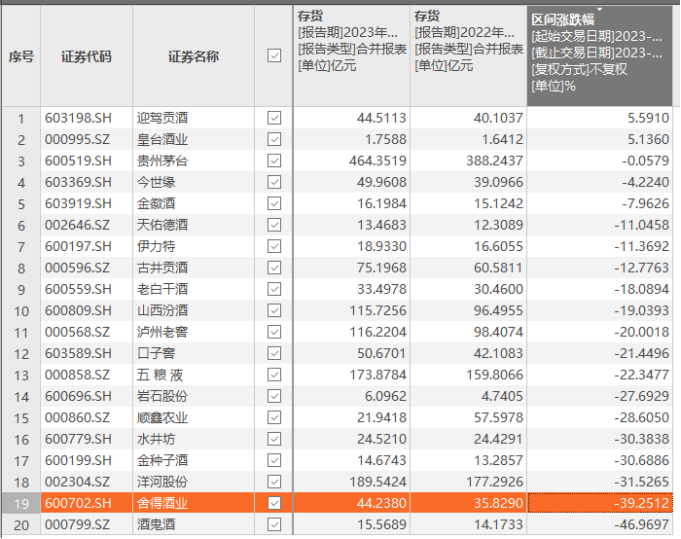Select inventory value 173.8784
681x539 pixels.
point(378,374)
